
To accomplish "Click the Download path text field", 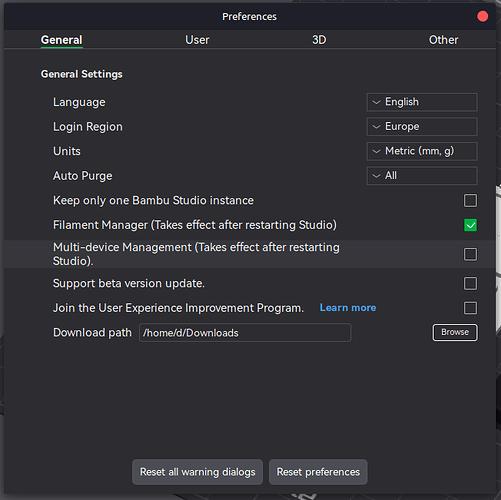I will 245,333.
